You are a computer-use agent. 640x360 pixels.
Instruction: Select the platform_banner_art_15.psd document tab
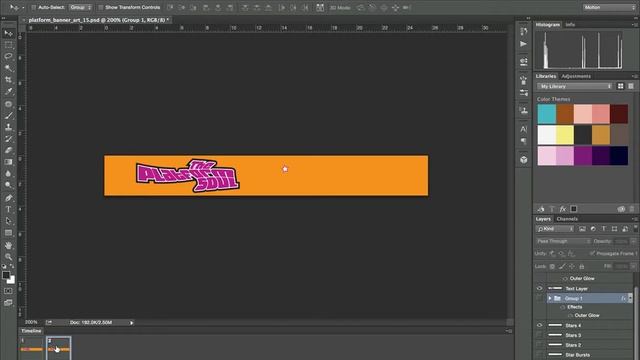click(x=98, y=20)
